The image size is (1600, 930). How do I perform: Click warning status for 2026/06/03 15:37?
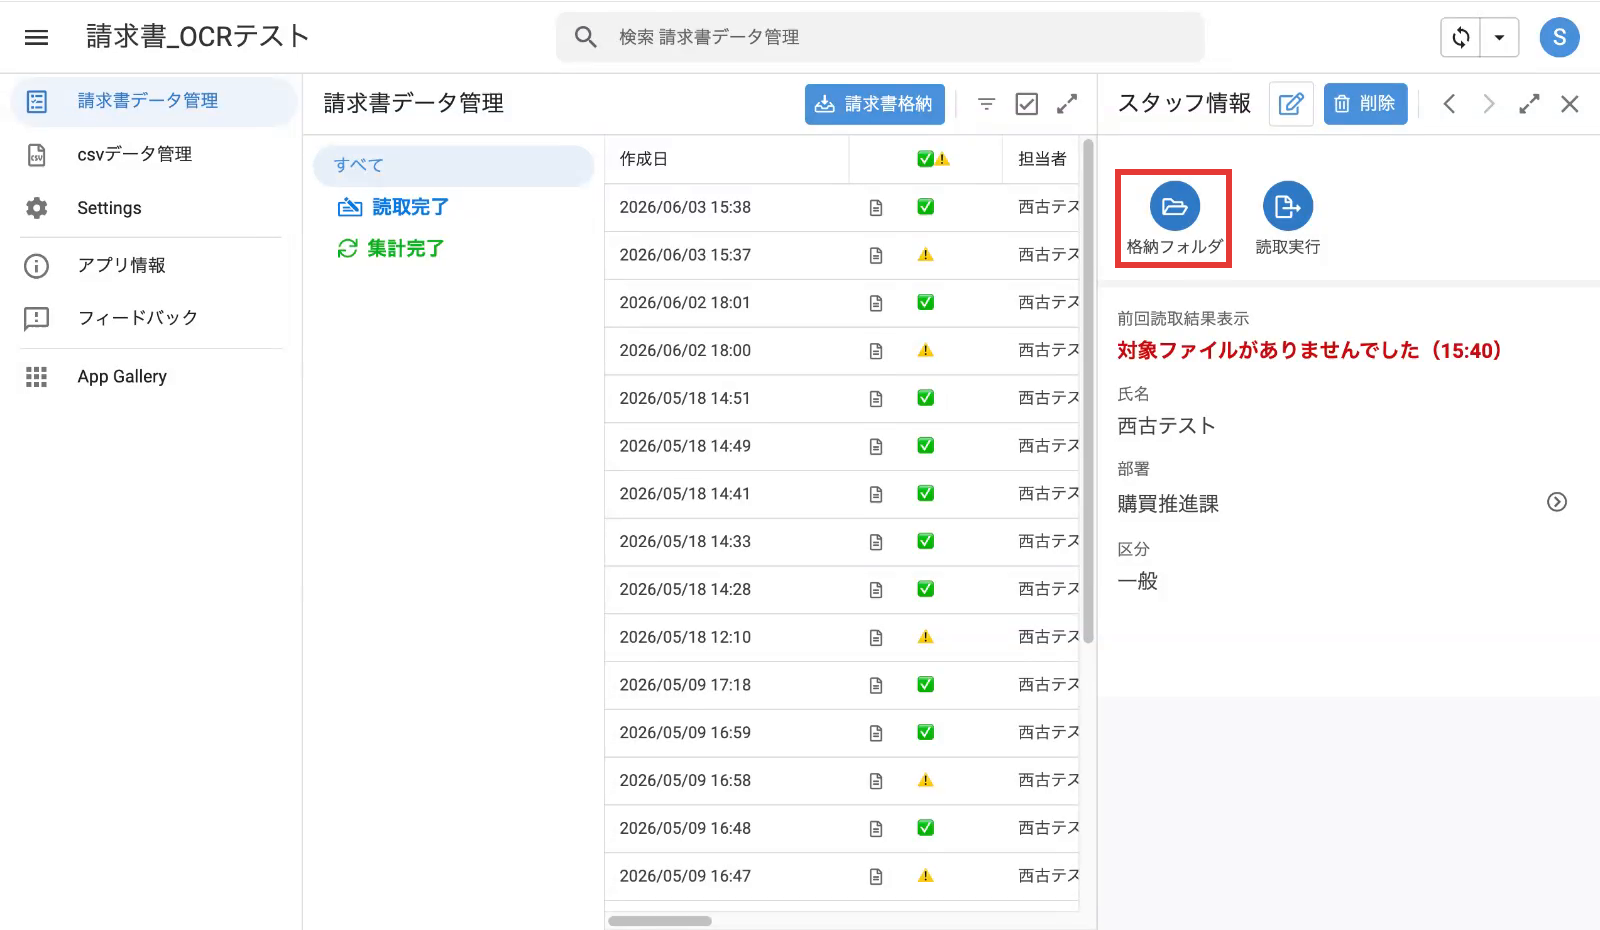click(x=926, y=255)
